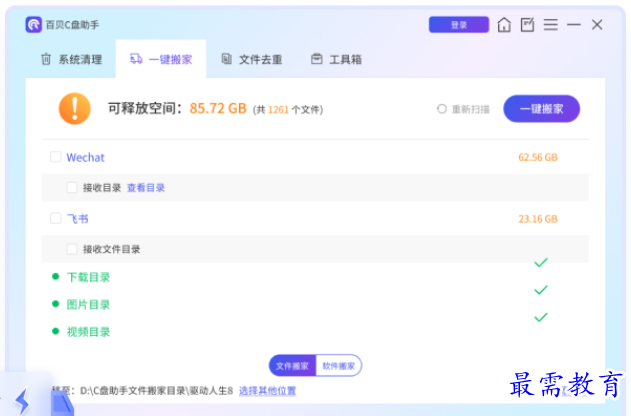Click the destination path D:\C盘助手文件搬家目录
Image resolution: width=631 pixels, height=416 pixels.
point(156,391)
